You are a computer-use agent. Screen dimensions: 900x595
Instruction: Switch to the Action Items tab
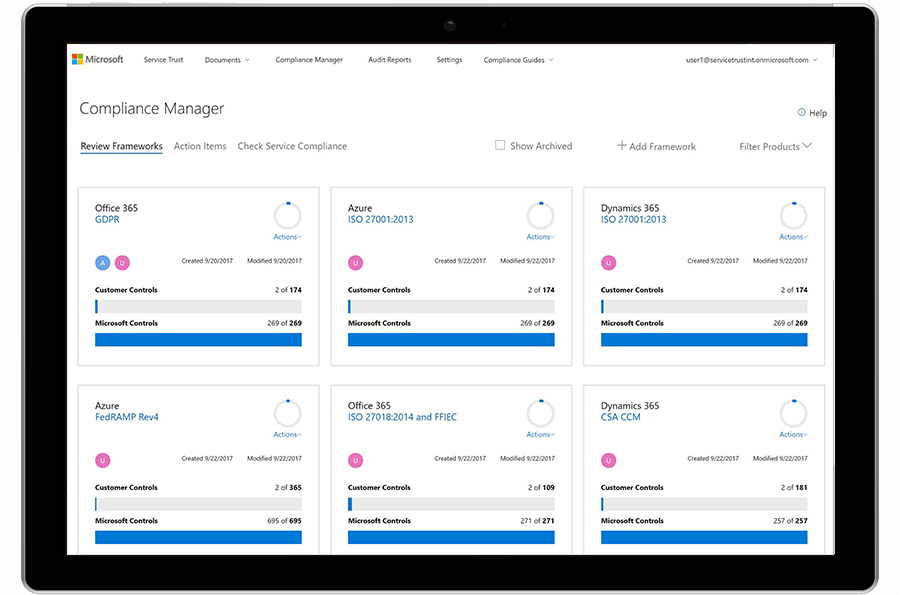point(200,146)
